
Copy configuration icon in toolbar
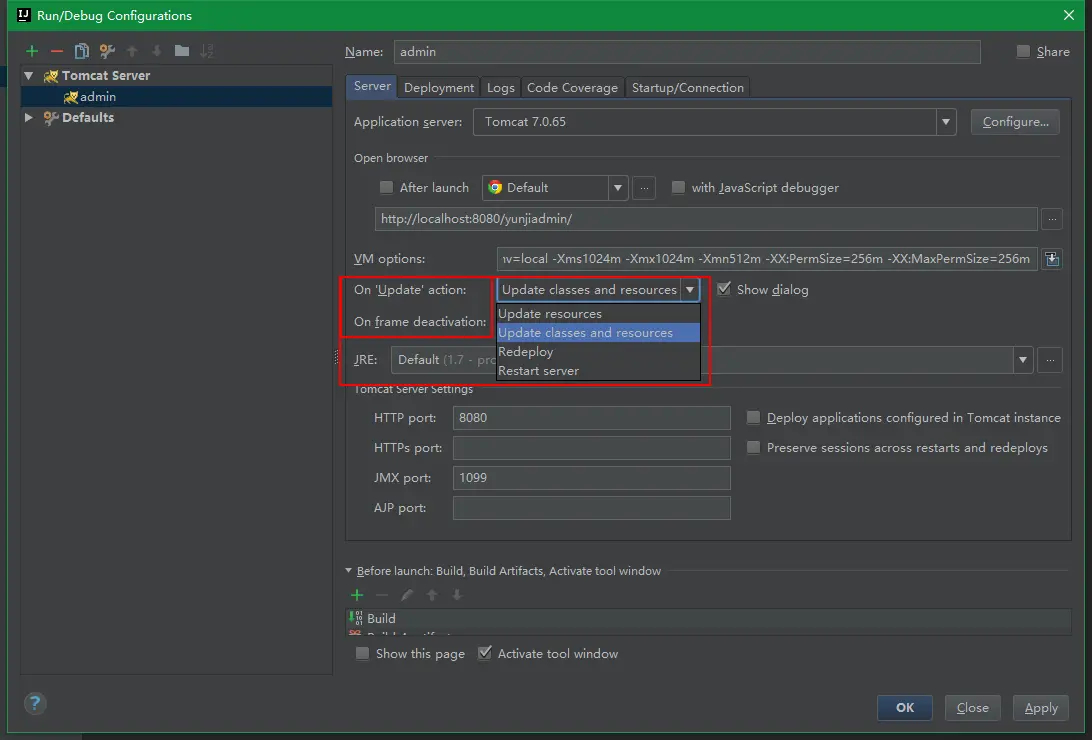pos(81,51)
